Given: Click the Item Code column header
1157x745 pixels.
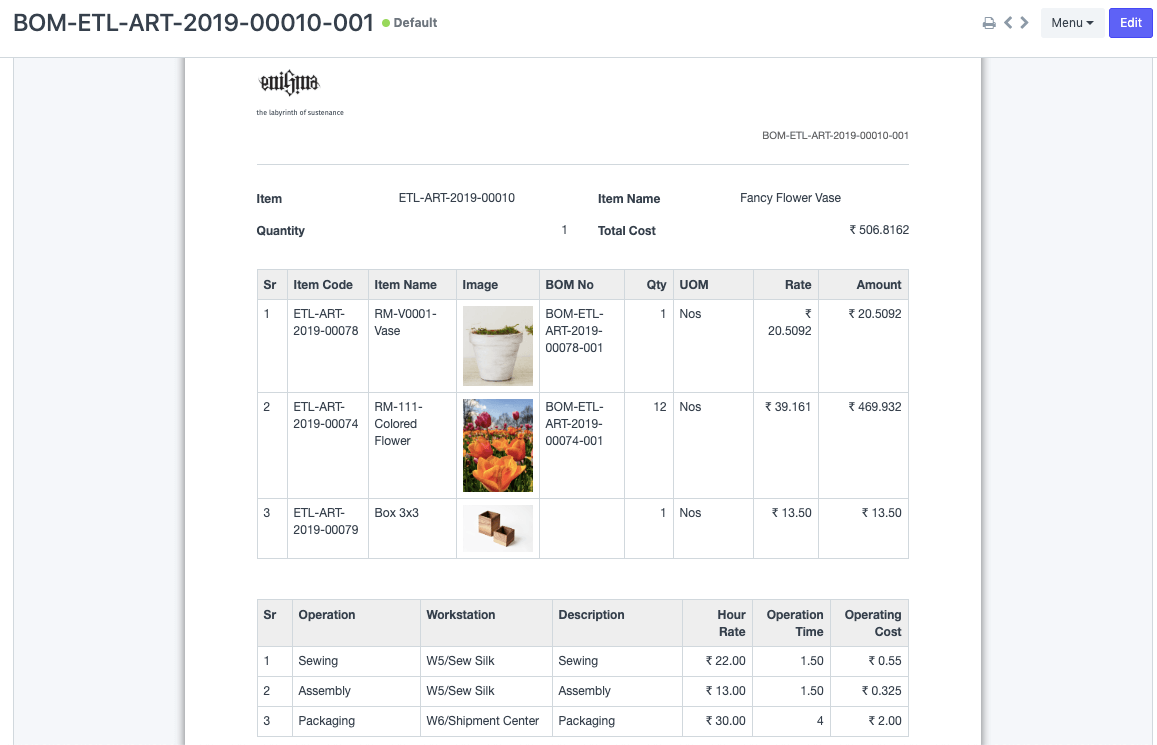Looking at the screenshot, I should [323, 285].
